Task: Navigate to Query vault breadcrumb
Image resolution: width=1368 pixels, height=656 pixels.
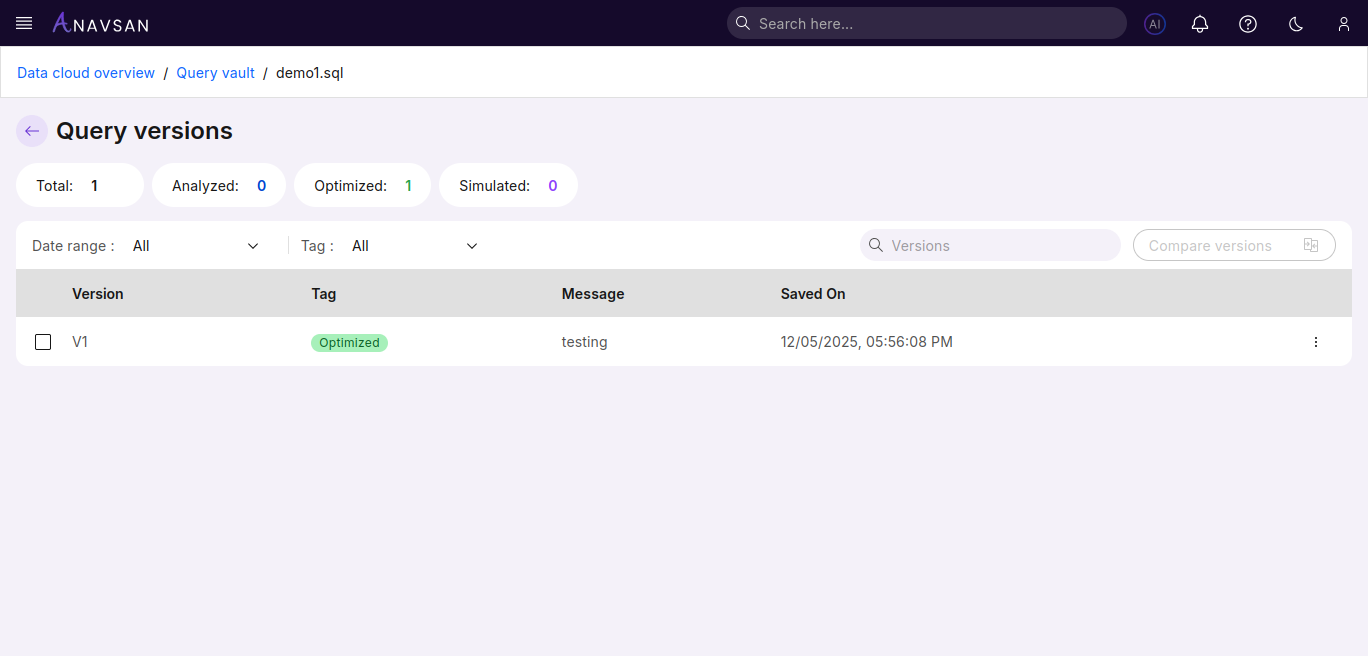Action: [215, 72]
